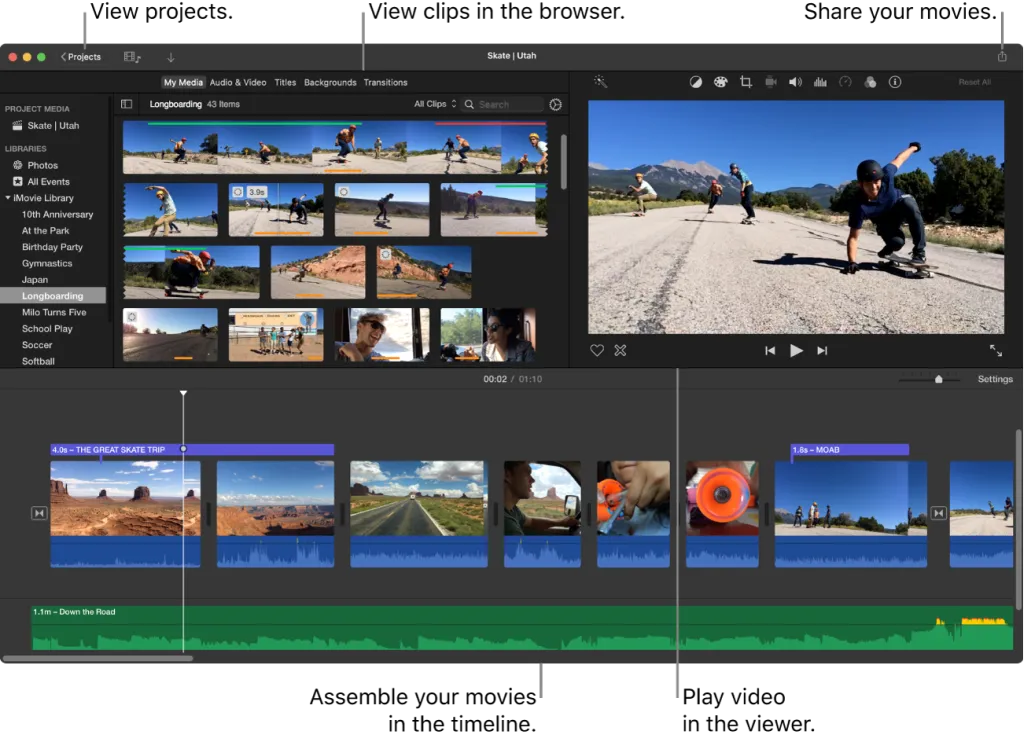Select the 1.8s MOAB title clip

850,449
